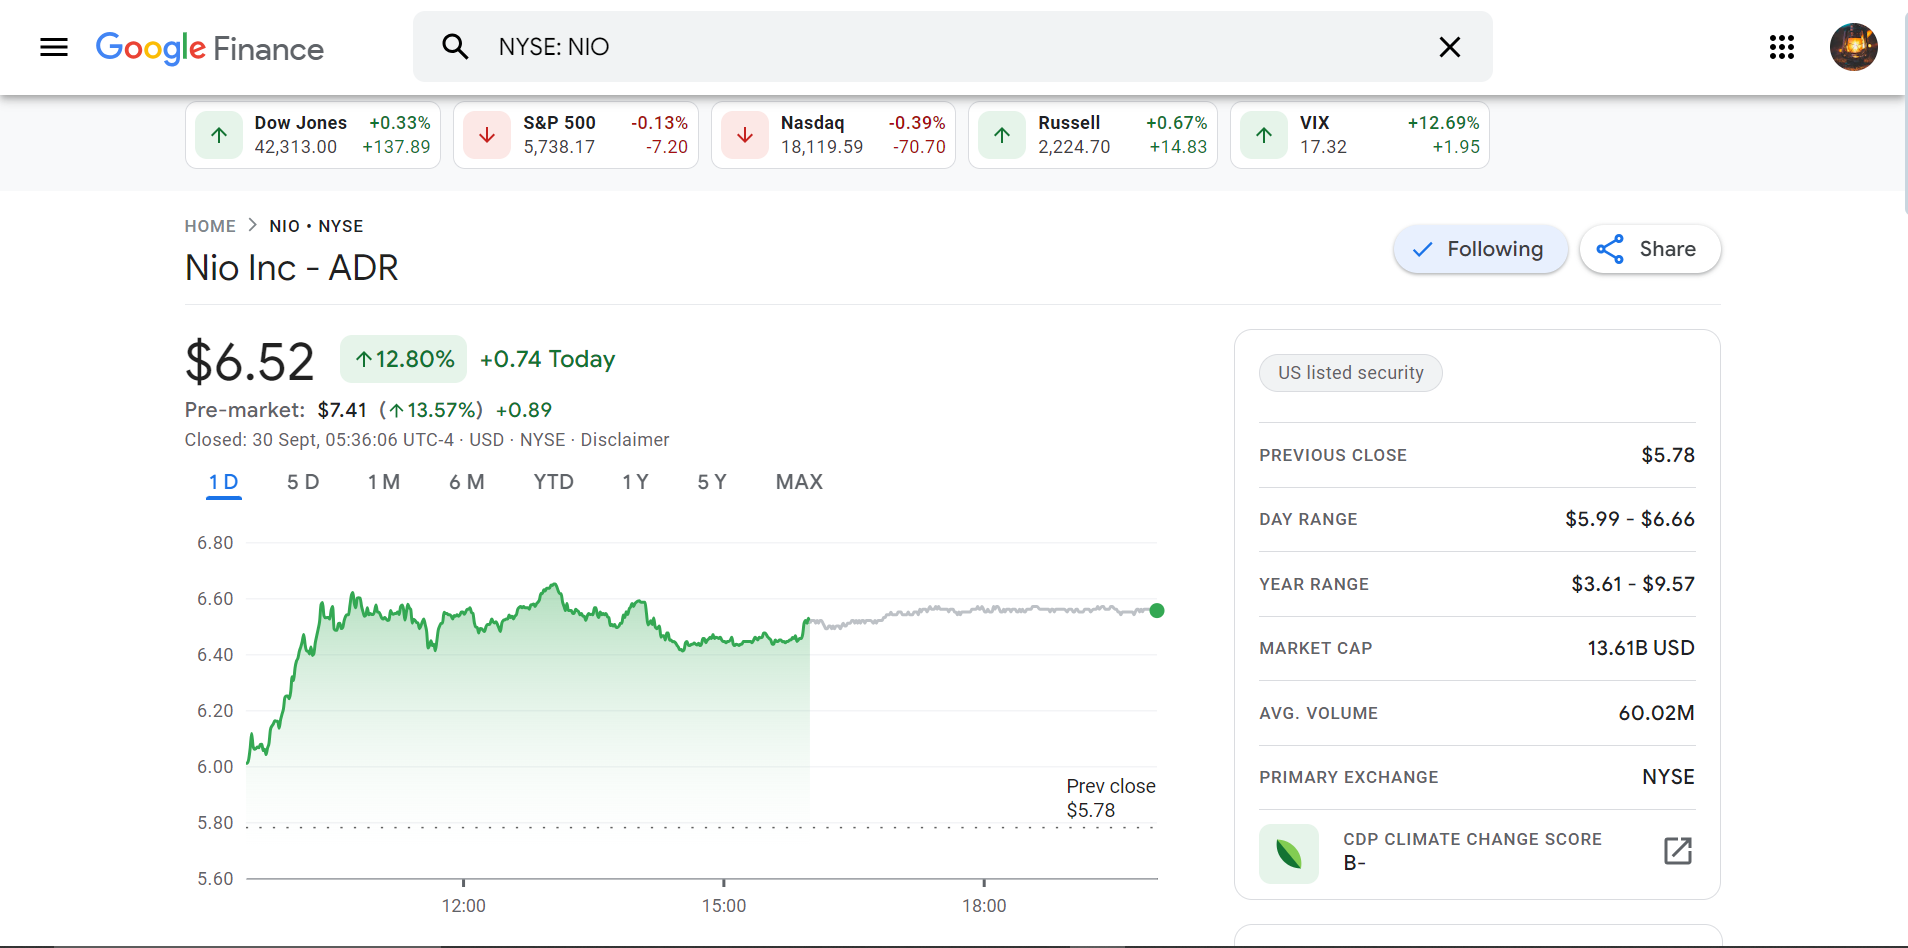This screenshot has width=1908, height=948.
Task: Click the Prev close $5.78 chart label
Action: click(1111, 798)
